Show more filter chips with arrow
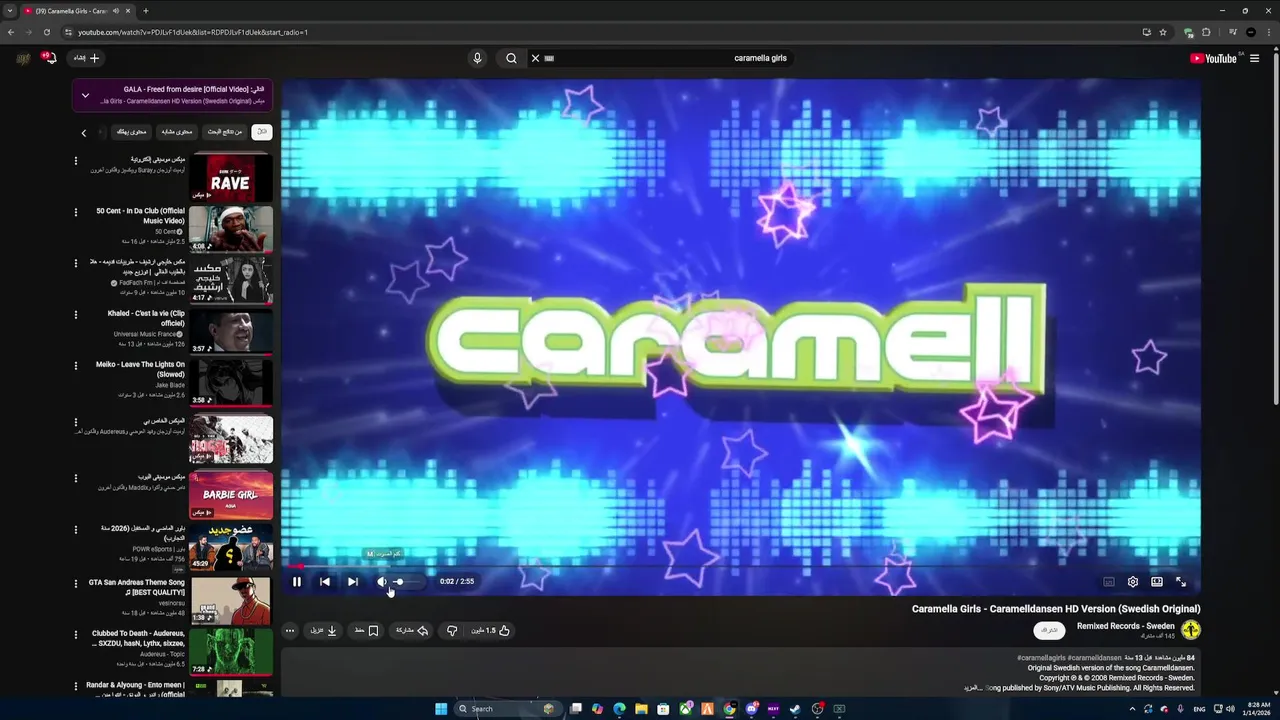The width and height of the screenshot is (1280, 720). click(84, 132)
